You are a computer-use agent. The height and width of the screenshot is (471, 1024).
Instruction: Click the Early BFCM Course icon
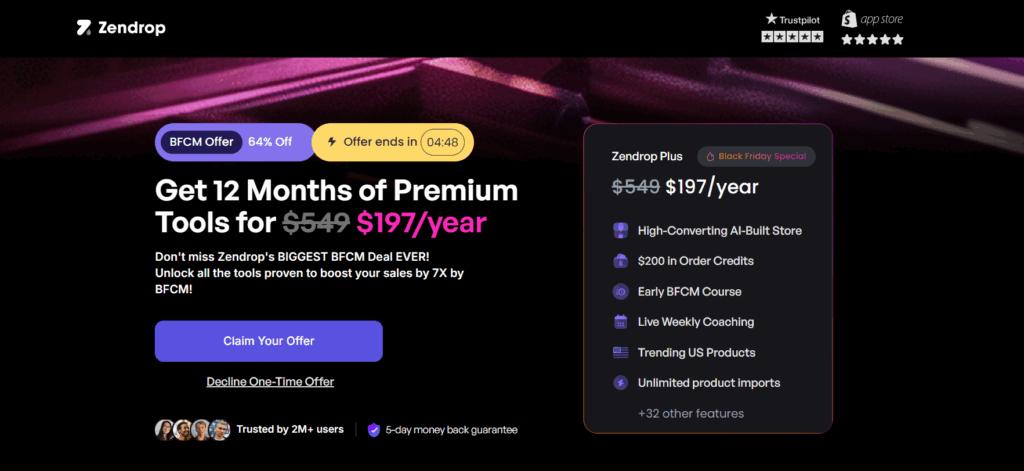[x=620, y=292]
